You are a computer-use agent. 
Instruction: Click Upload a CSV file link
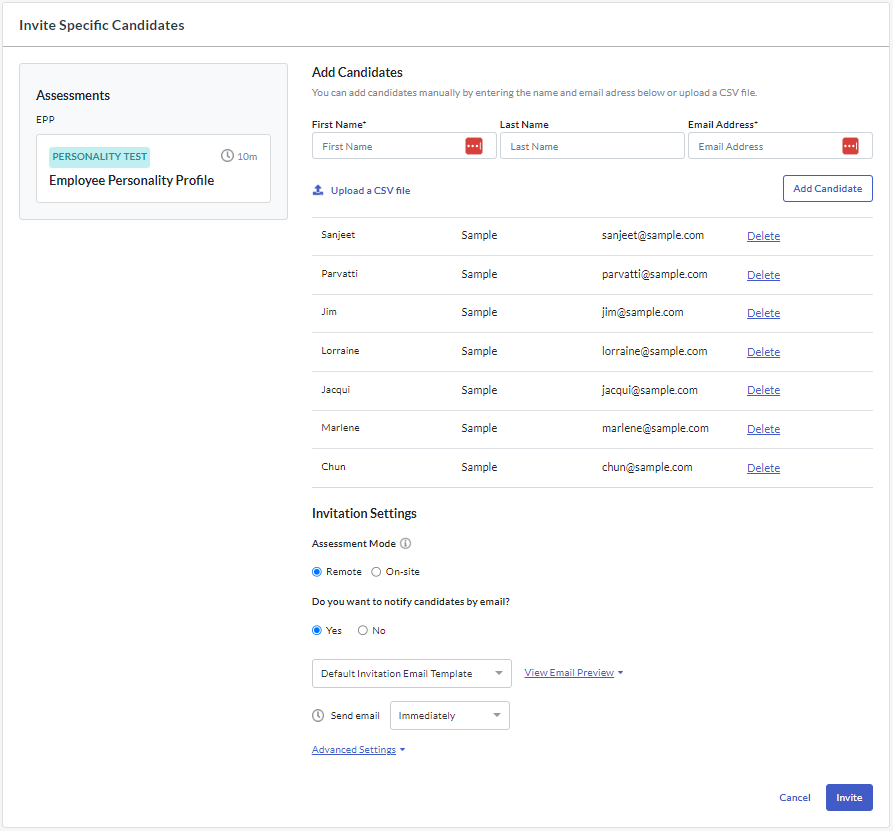371,191
